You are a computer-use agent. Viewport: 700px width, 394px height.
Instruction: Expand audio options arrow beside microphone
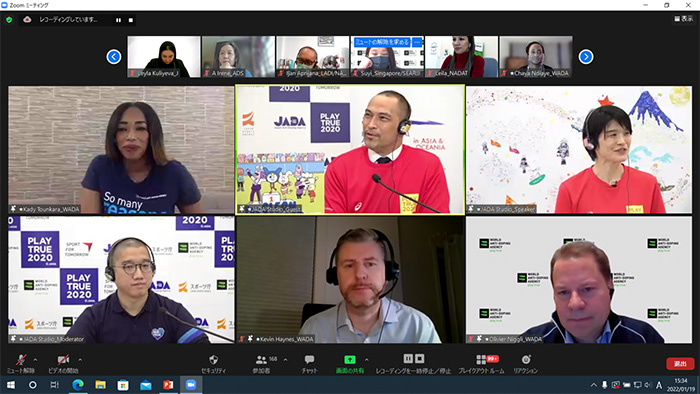click(x=35, y=360)
